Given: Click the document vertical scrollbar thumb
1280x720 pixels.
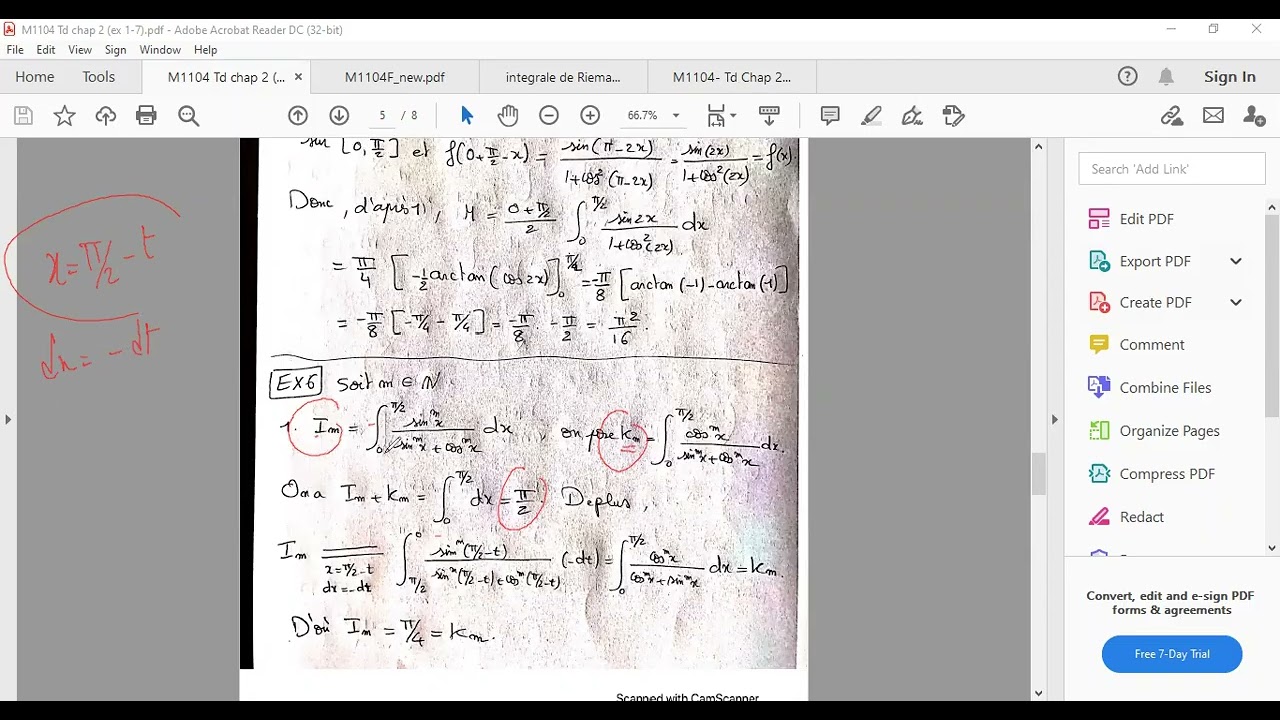Looking at the screenshot, I should (1038, 474).
